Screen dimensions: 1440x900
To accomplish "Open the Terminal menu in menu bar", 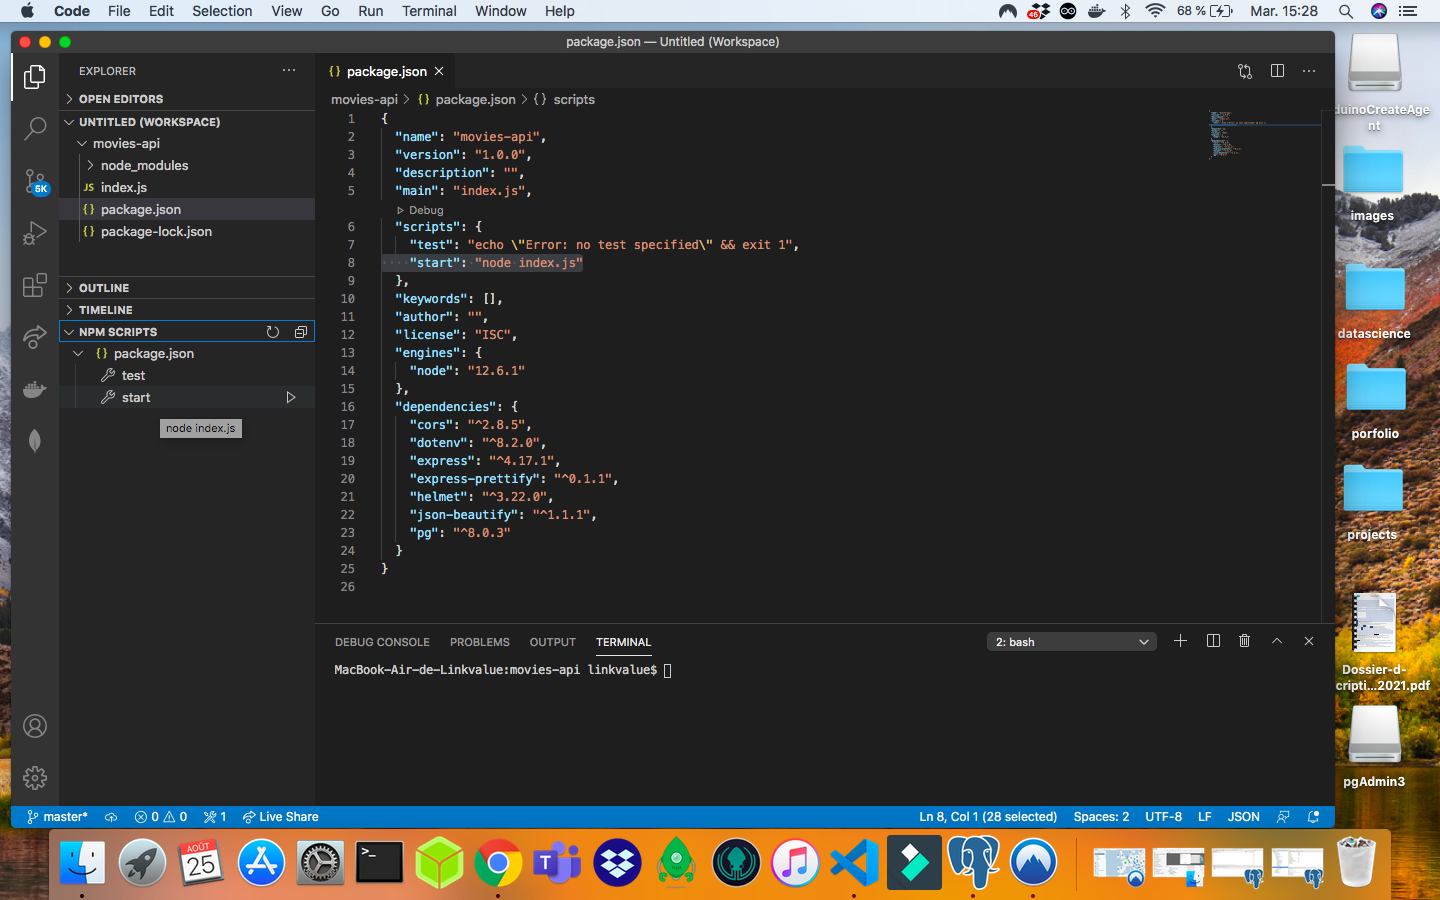I will click(429, 11).
